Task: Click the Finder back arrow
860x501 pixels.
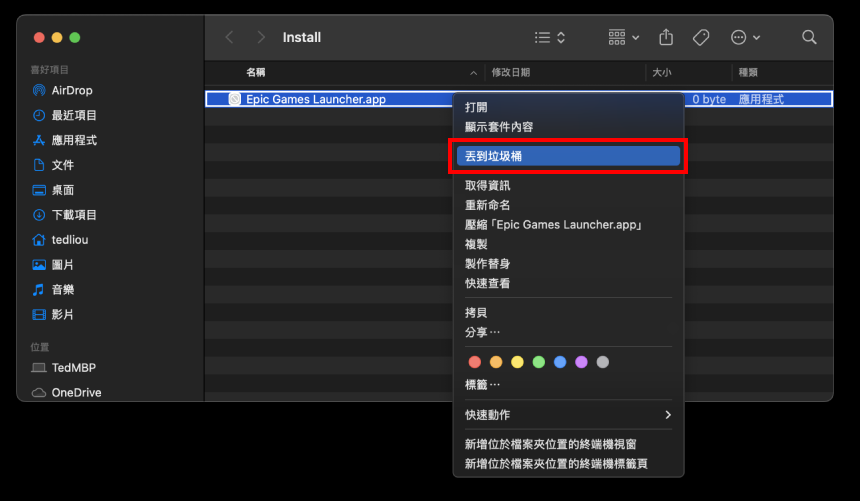Action: [229, 37]
